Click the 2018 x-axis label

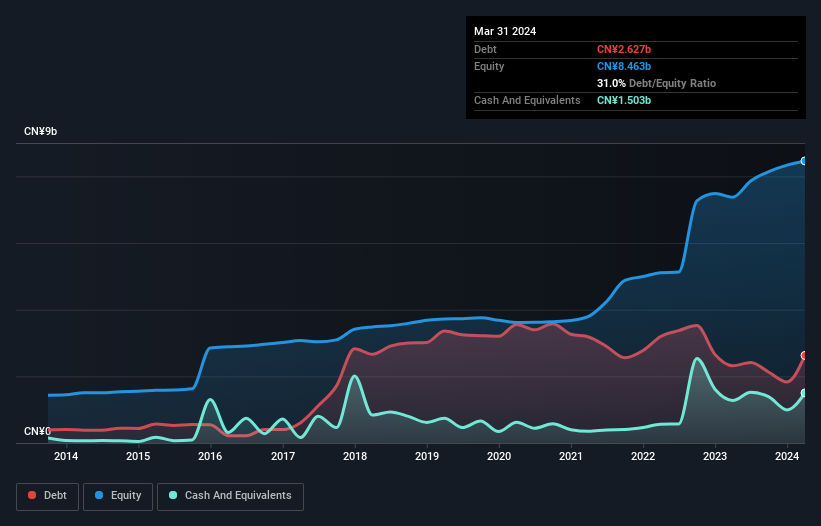pyautogui.click(x=355, y=456)
